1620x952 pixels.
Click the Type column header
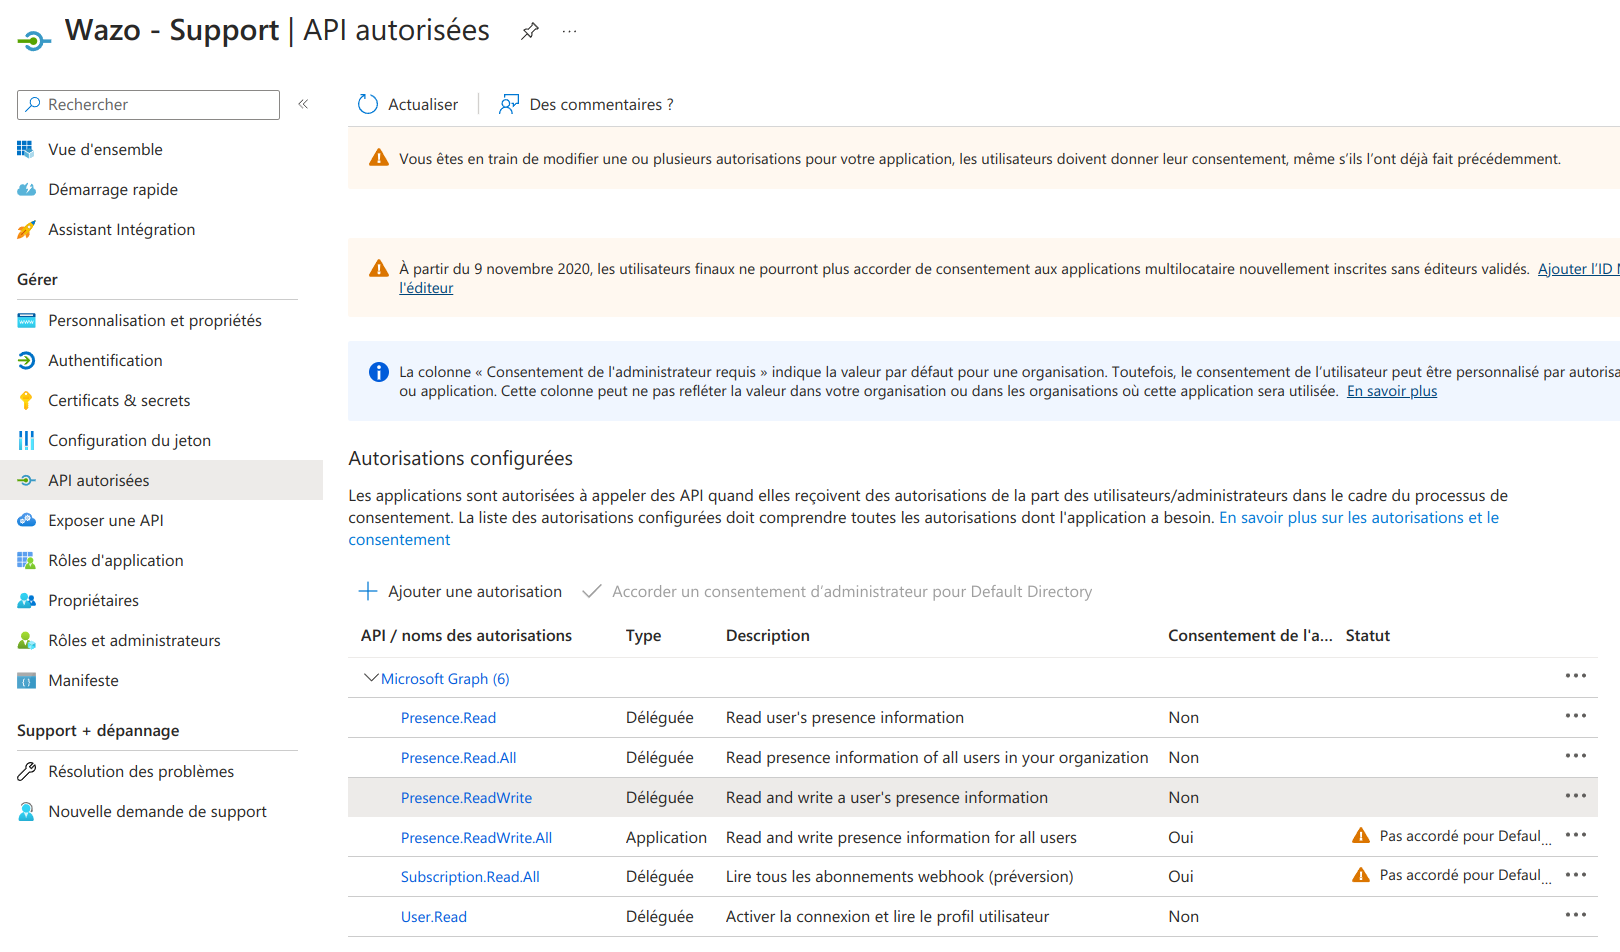pyautogui.click(x=643, y=635)
